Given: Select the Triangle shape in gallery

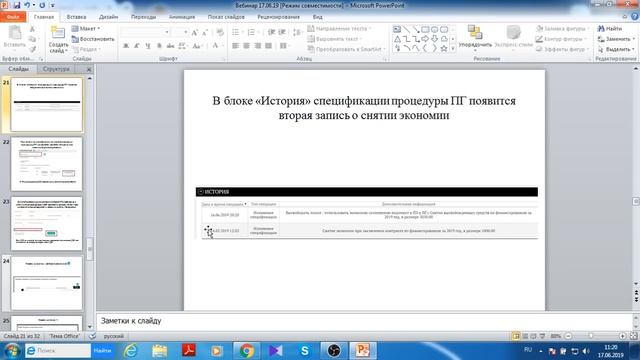Looking at the screenshot, I should click(397, 39).
